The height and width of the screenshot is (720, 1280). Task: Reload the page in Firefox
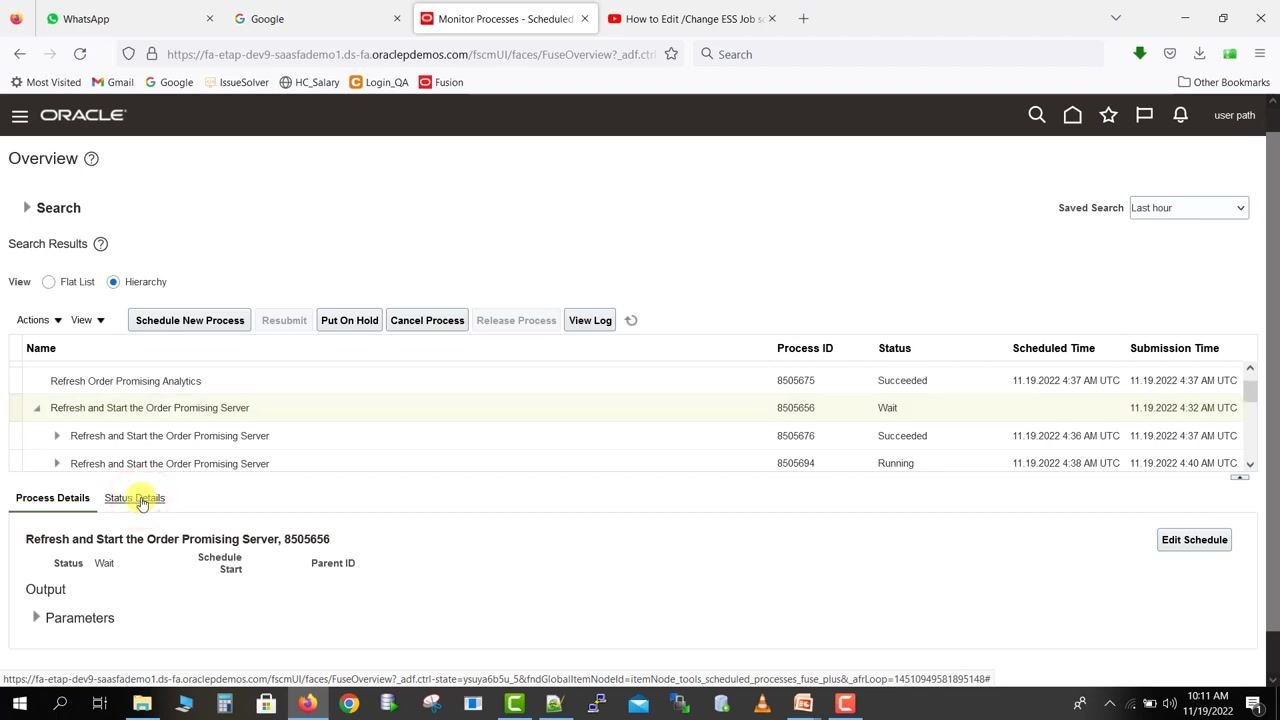tap(80, 54)
